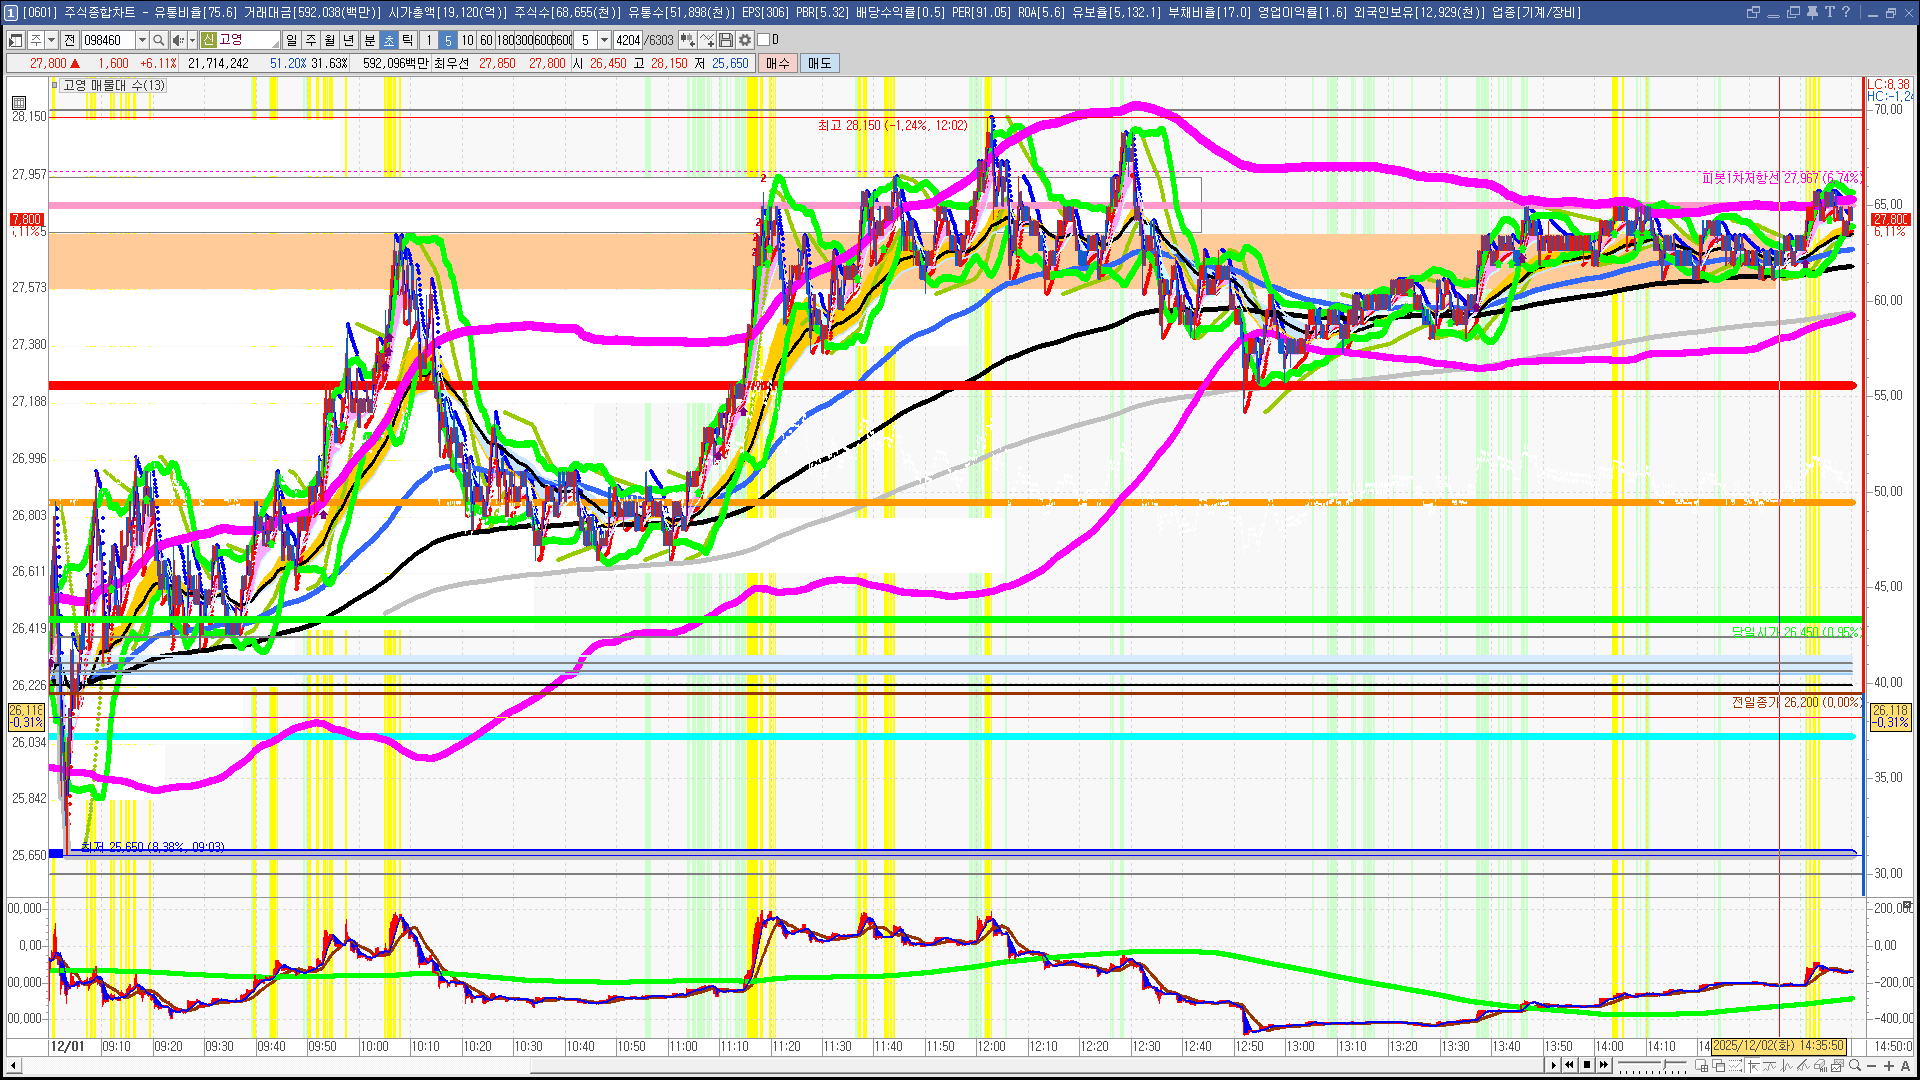Open the interval value dropdown arrow
Screen dimensions: 1920x1080
coord(604,40)
